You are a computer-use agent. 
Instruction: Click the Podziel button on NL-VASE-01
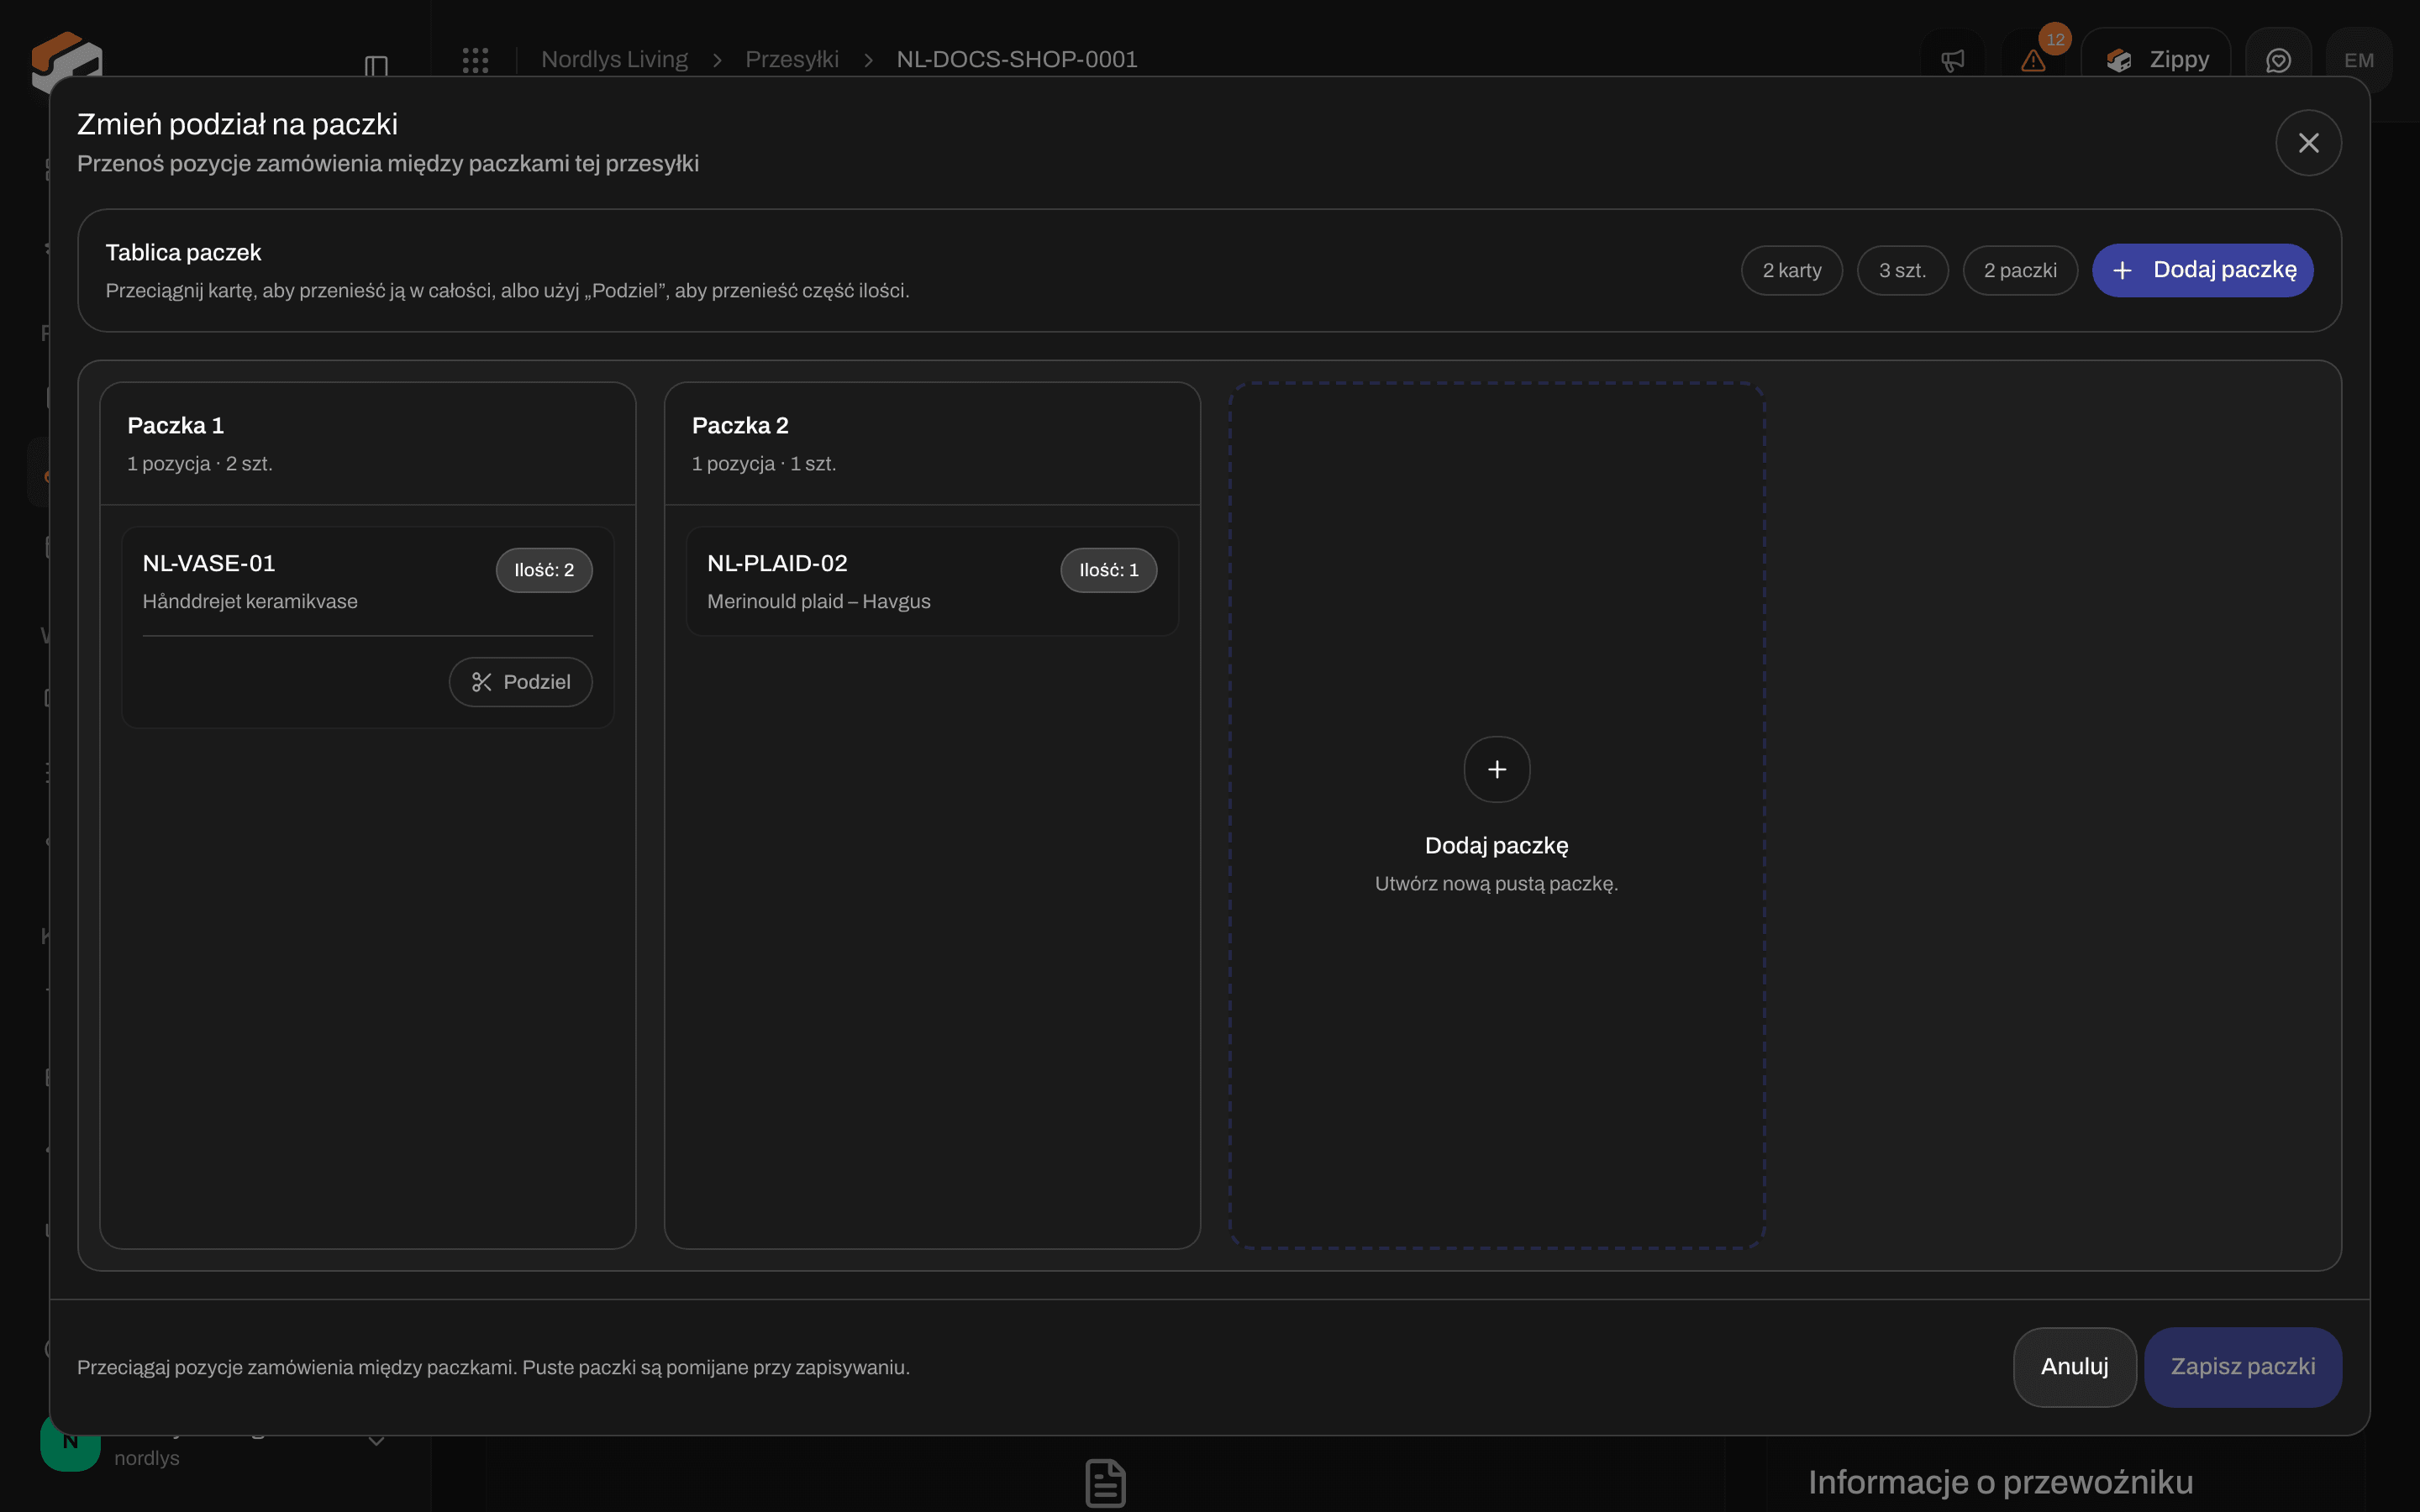(520, 682)
